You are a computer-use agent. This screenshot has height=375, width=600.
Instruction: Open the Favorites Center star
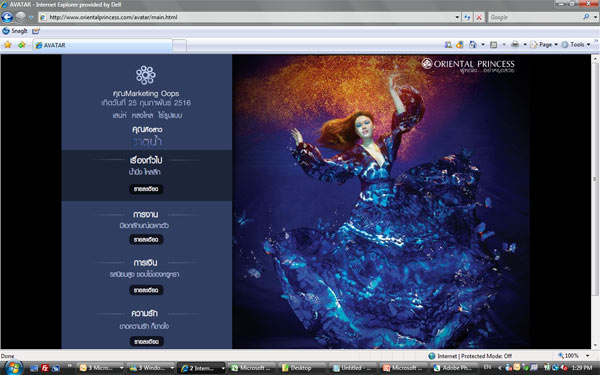point(8,45)
